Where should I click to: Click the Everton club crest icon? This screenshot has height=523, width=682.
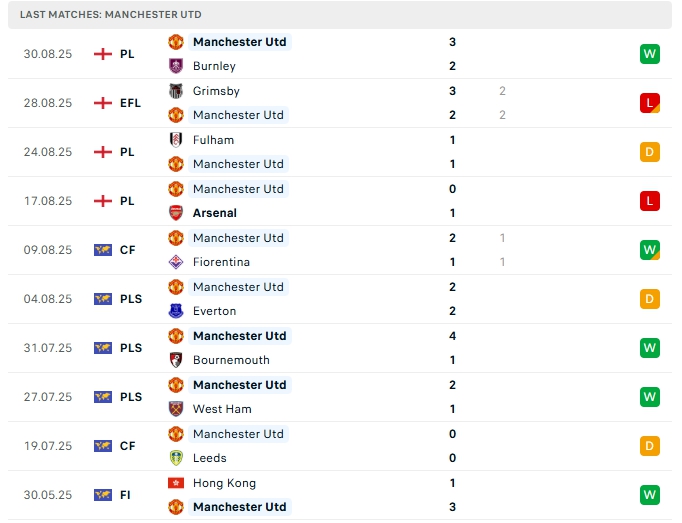point(176,311)
